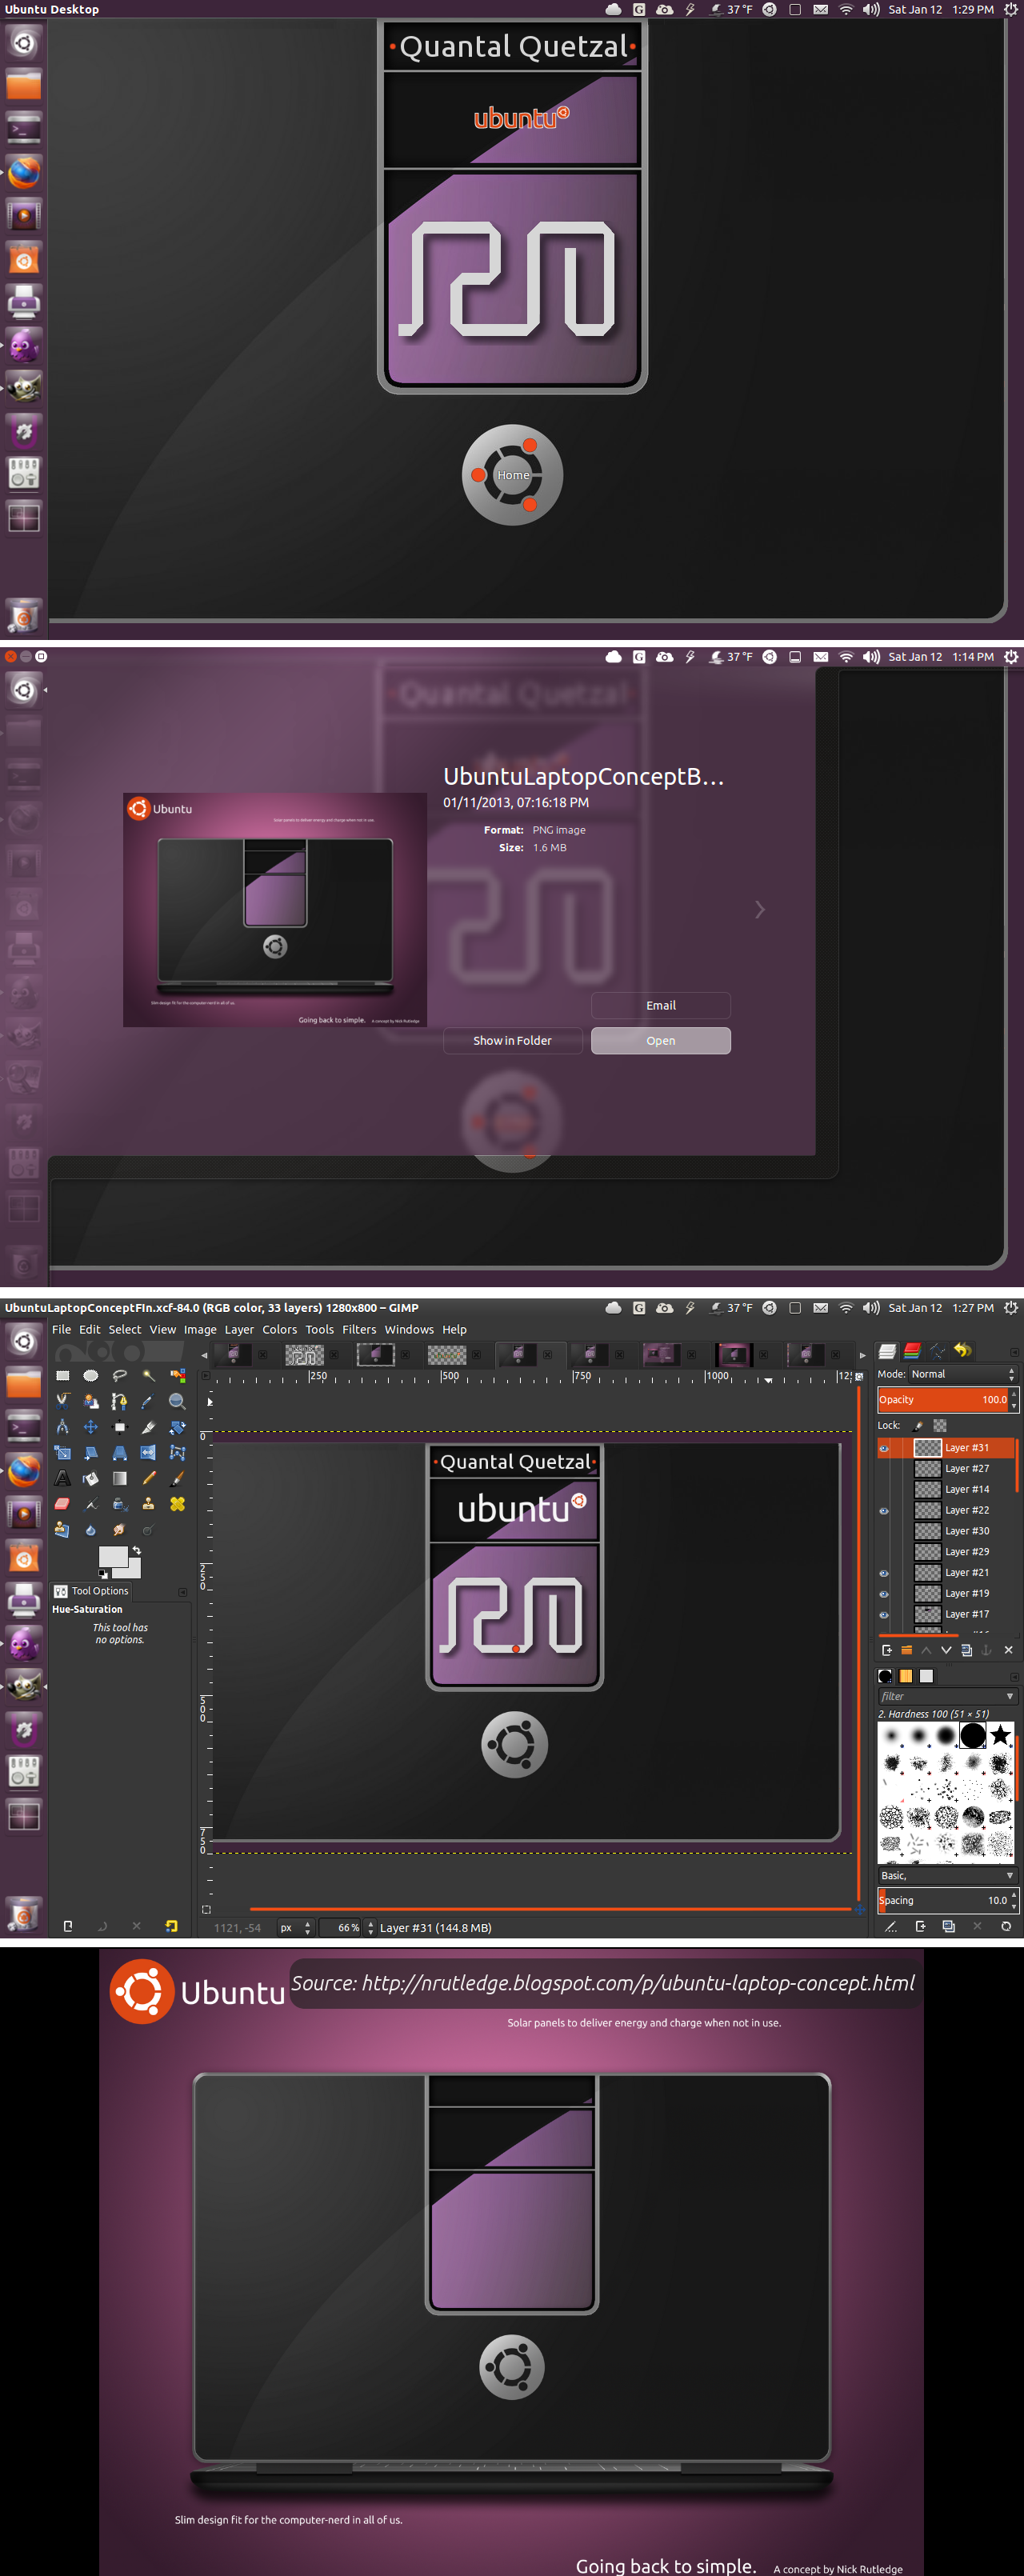Toggle zoom-on-resize button above vertical scrollbar
Viewport: 1024px width, 2576px height.
858,1377
